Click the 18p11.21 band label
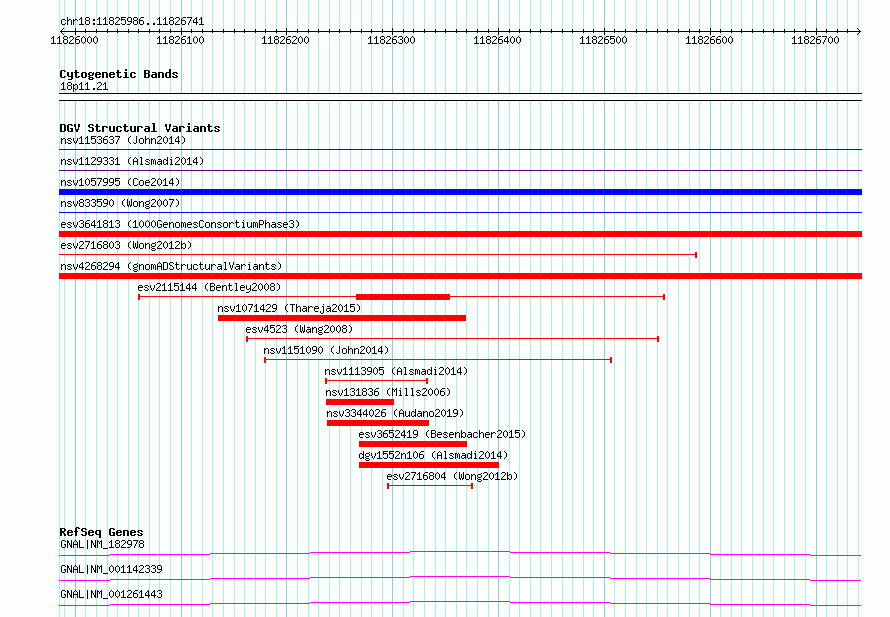890x617 pixels. [x=84, y=86]
